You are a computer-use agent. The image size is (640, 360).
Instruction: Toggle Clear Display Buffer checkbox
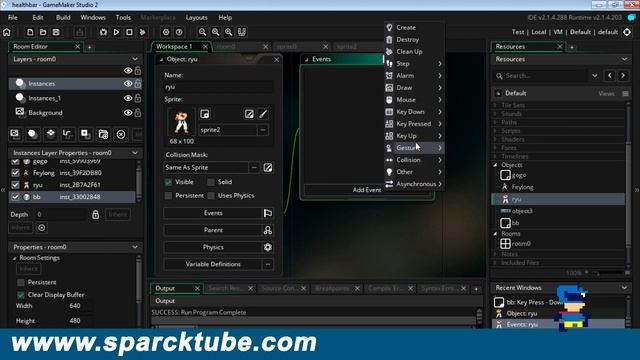(21, 295)
